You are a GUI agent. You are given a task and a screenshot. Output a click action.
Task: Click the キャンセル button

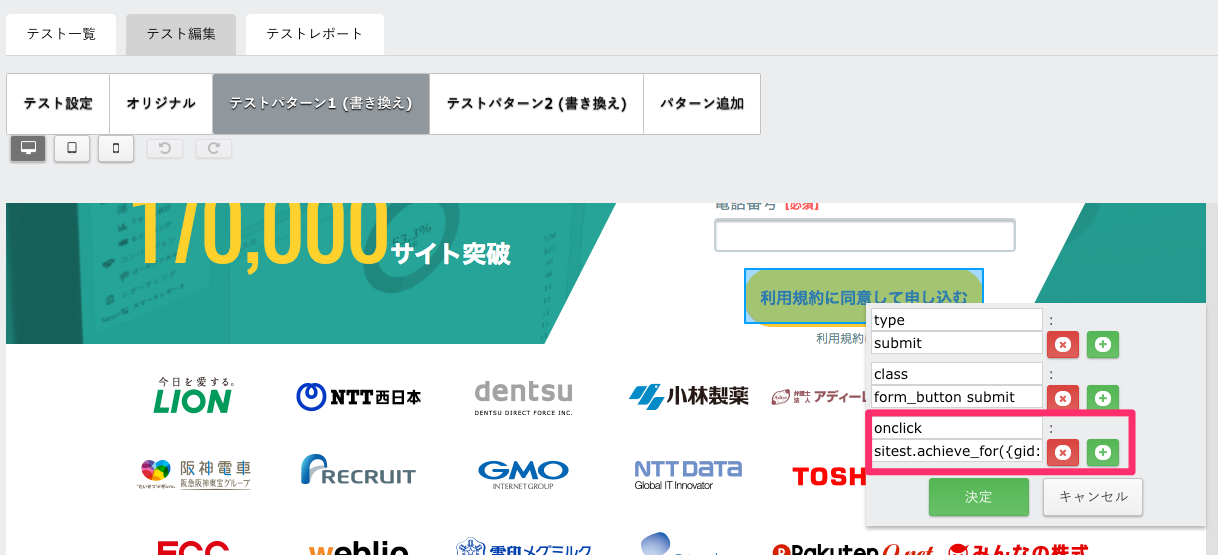pyautogui.click(x=1093, y=497)
